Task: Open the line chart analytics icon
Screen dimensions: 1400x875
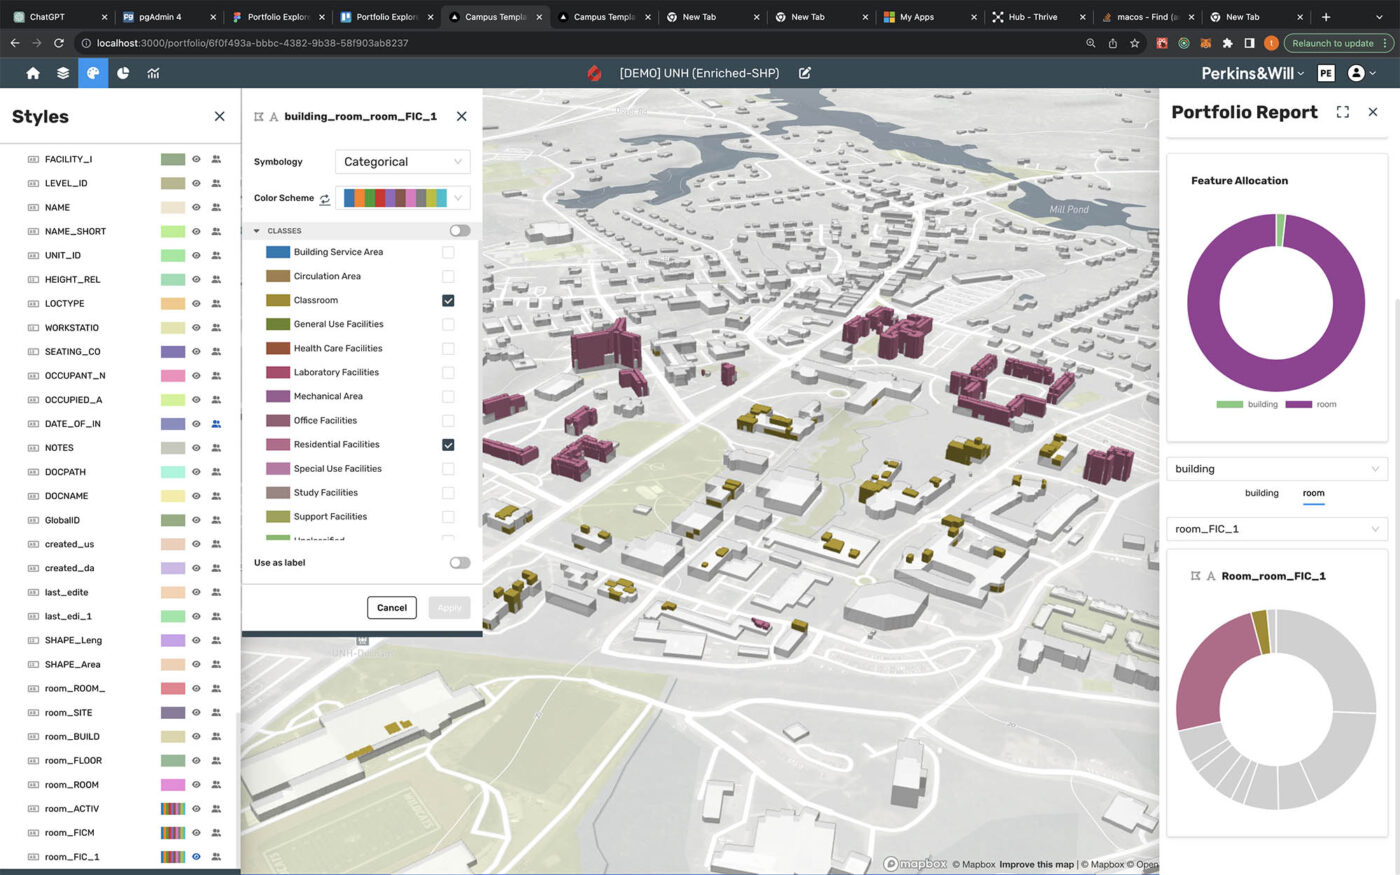Action: tap(153, 73)
